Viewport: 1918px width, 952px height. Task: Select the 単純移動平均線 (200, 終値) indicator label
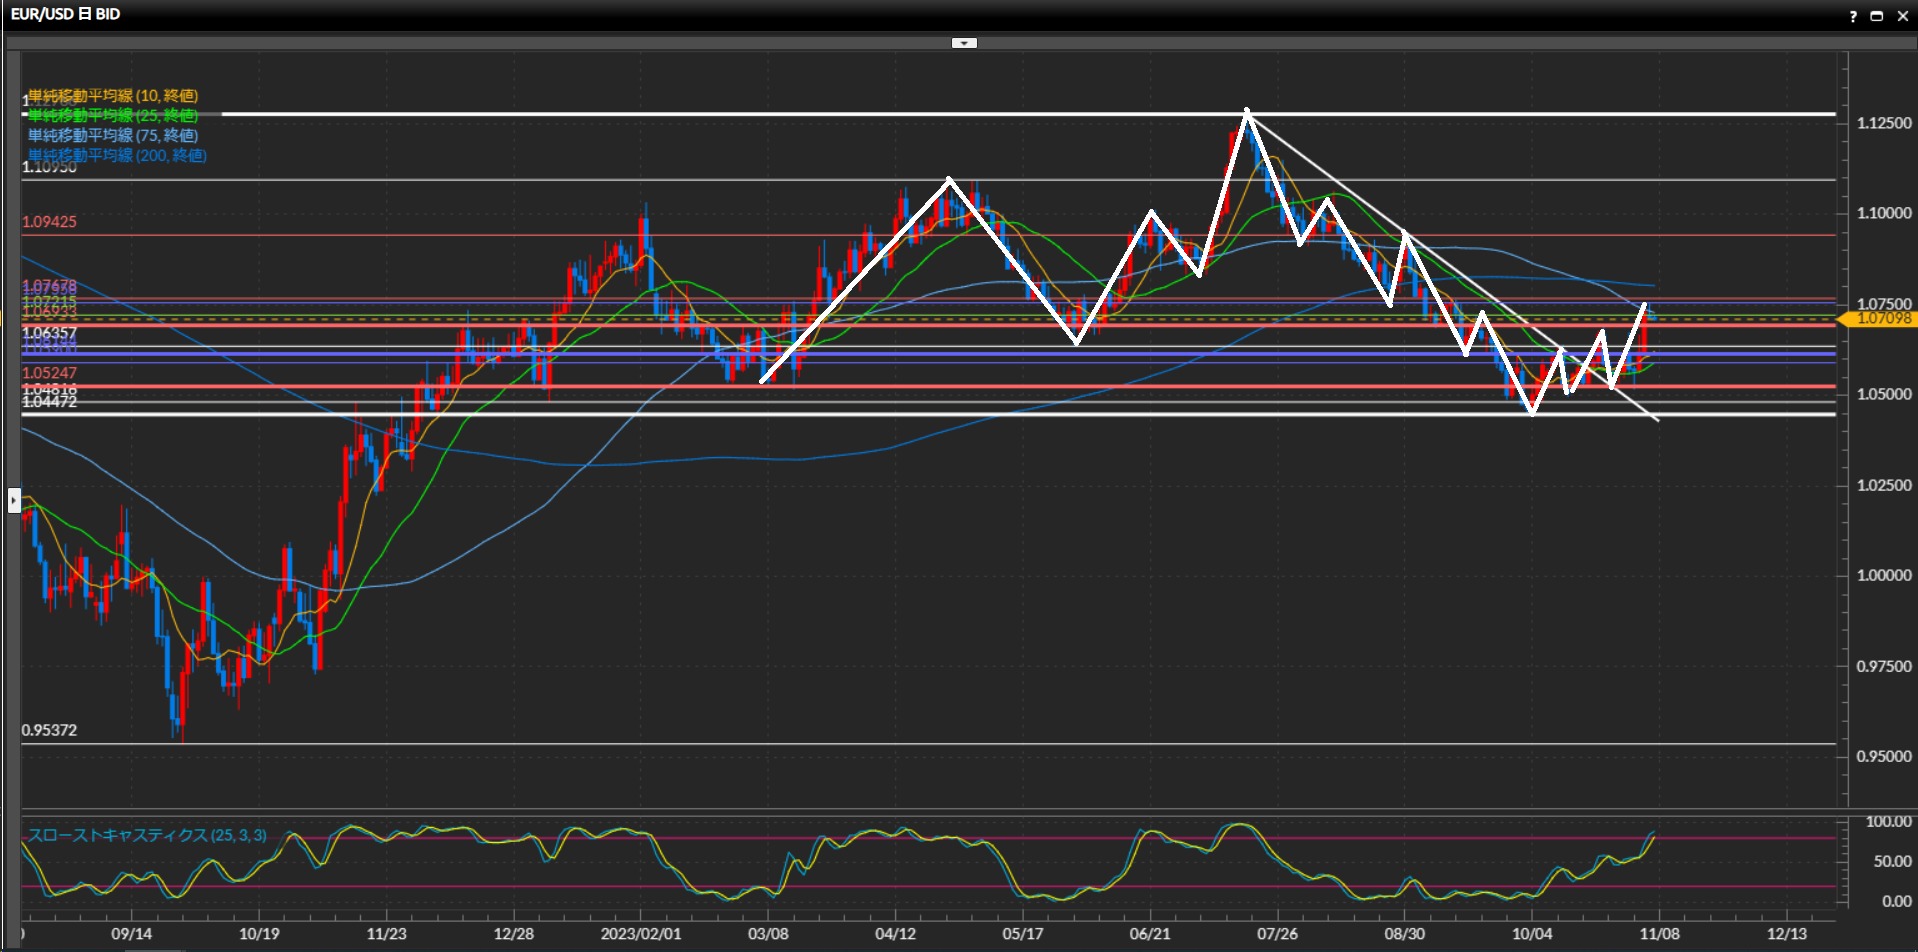(x=117, y=155)
